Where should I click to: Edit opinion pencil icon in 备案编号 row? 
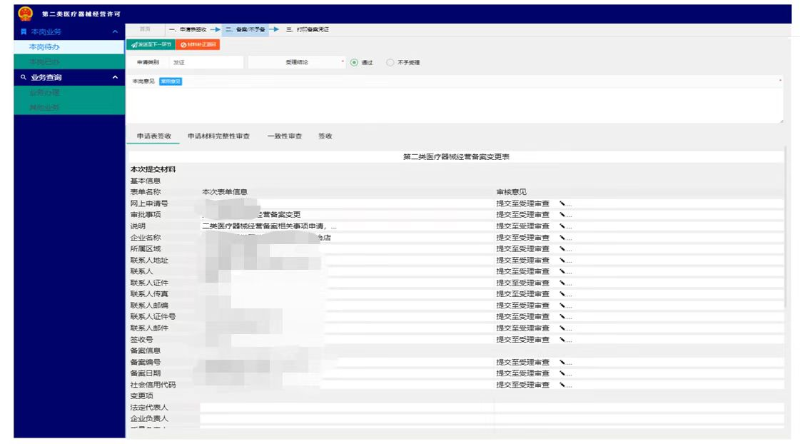[562, 362]
